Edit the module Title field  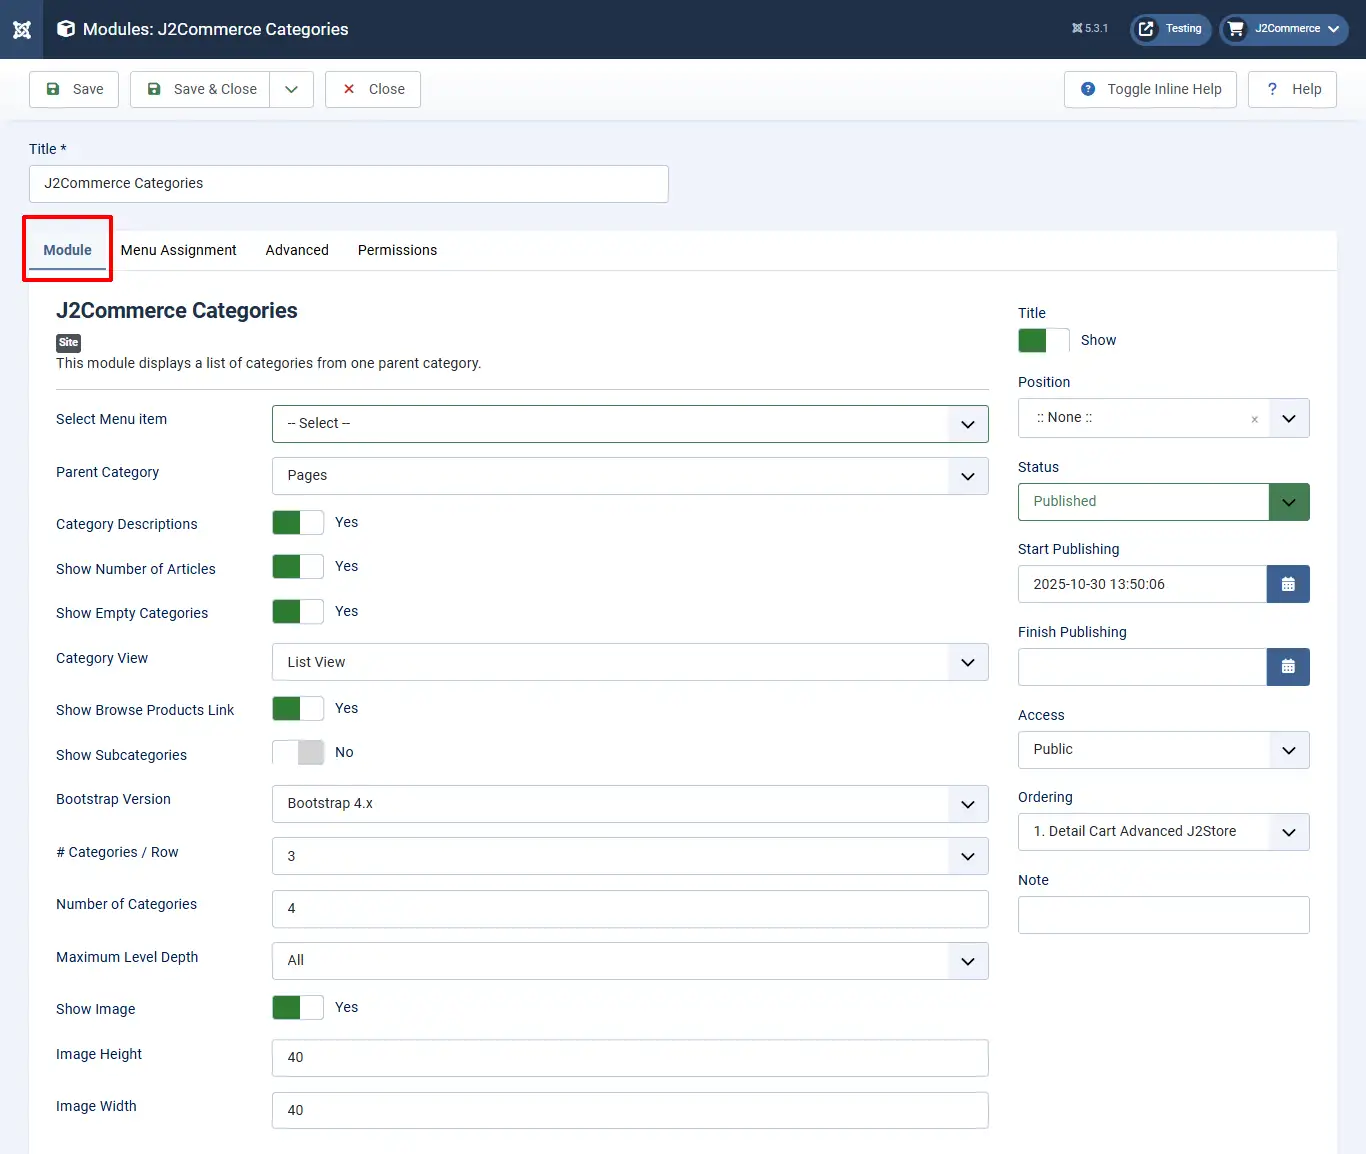pyautogui.click(x=349, y=184)
